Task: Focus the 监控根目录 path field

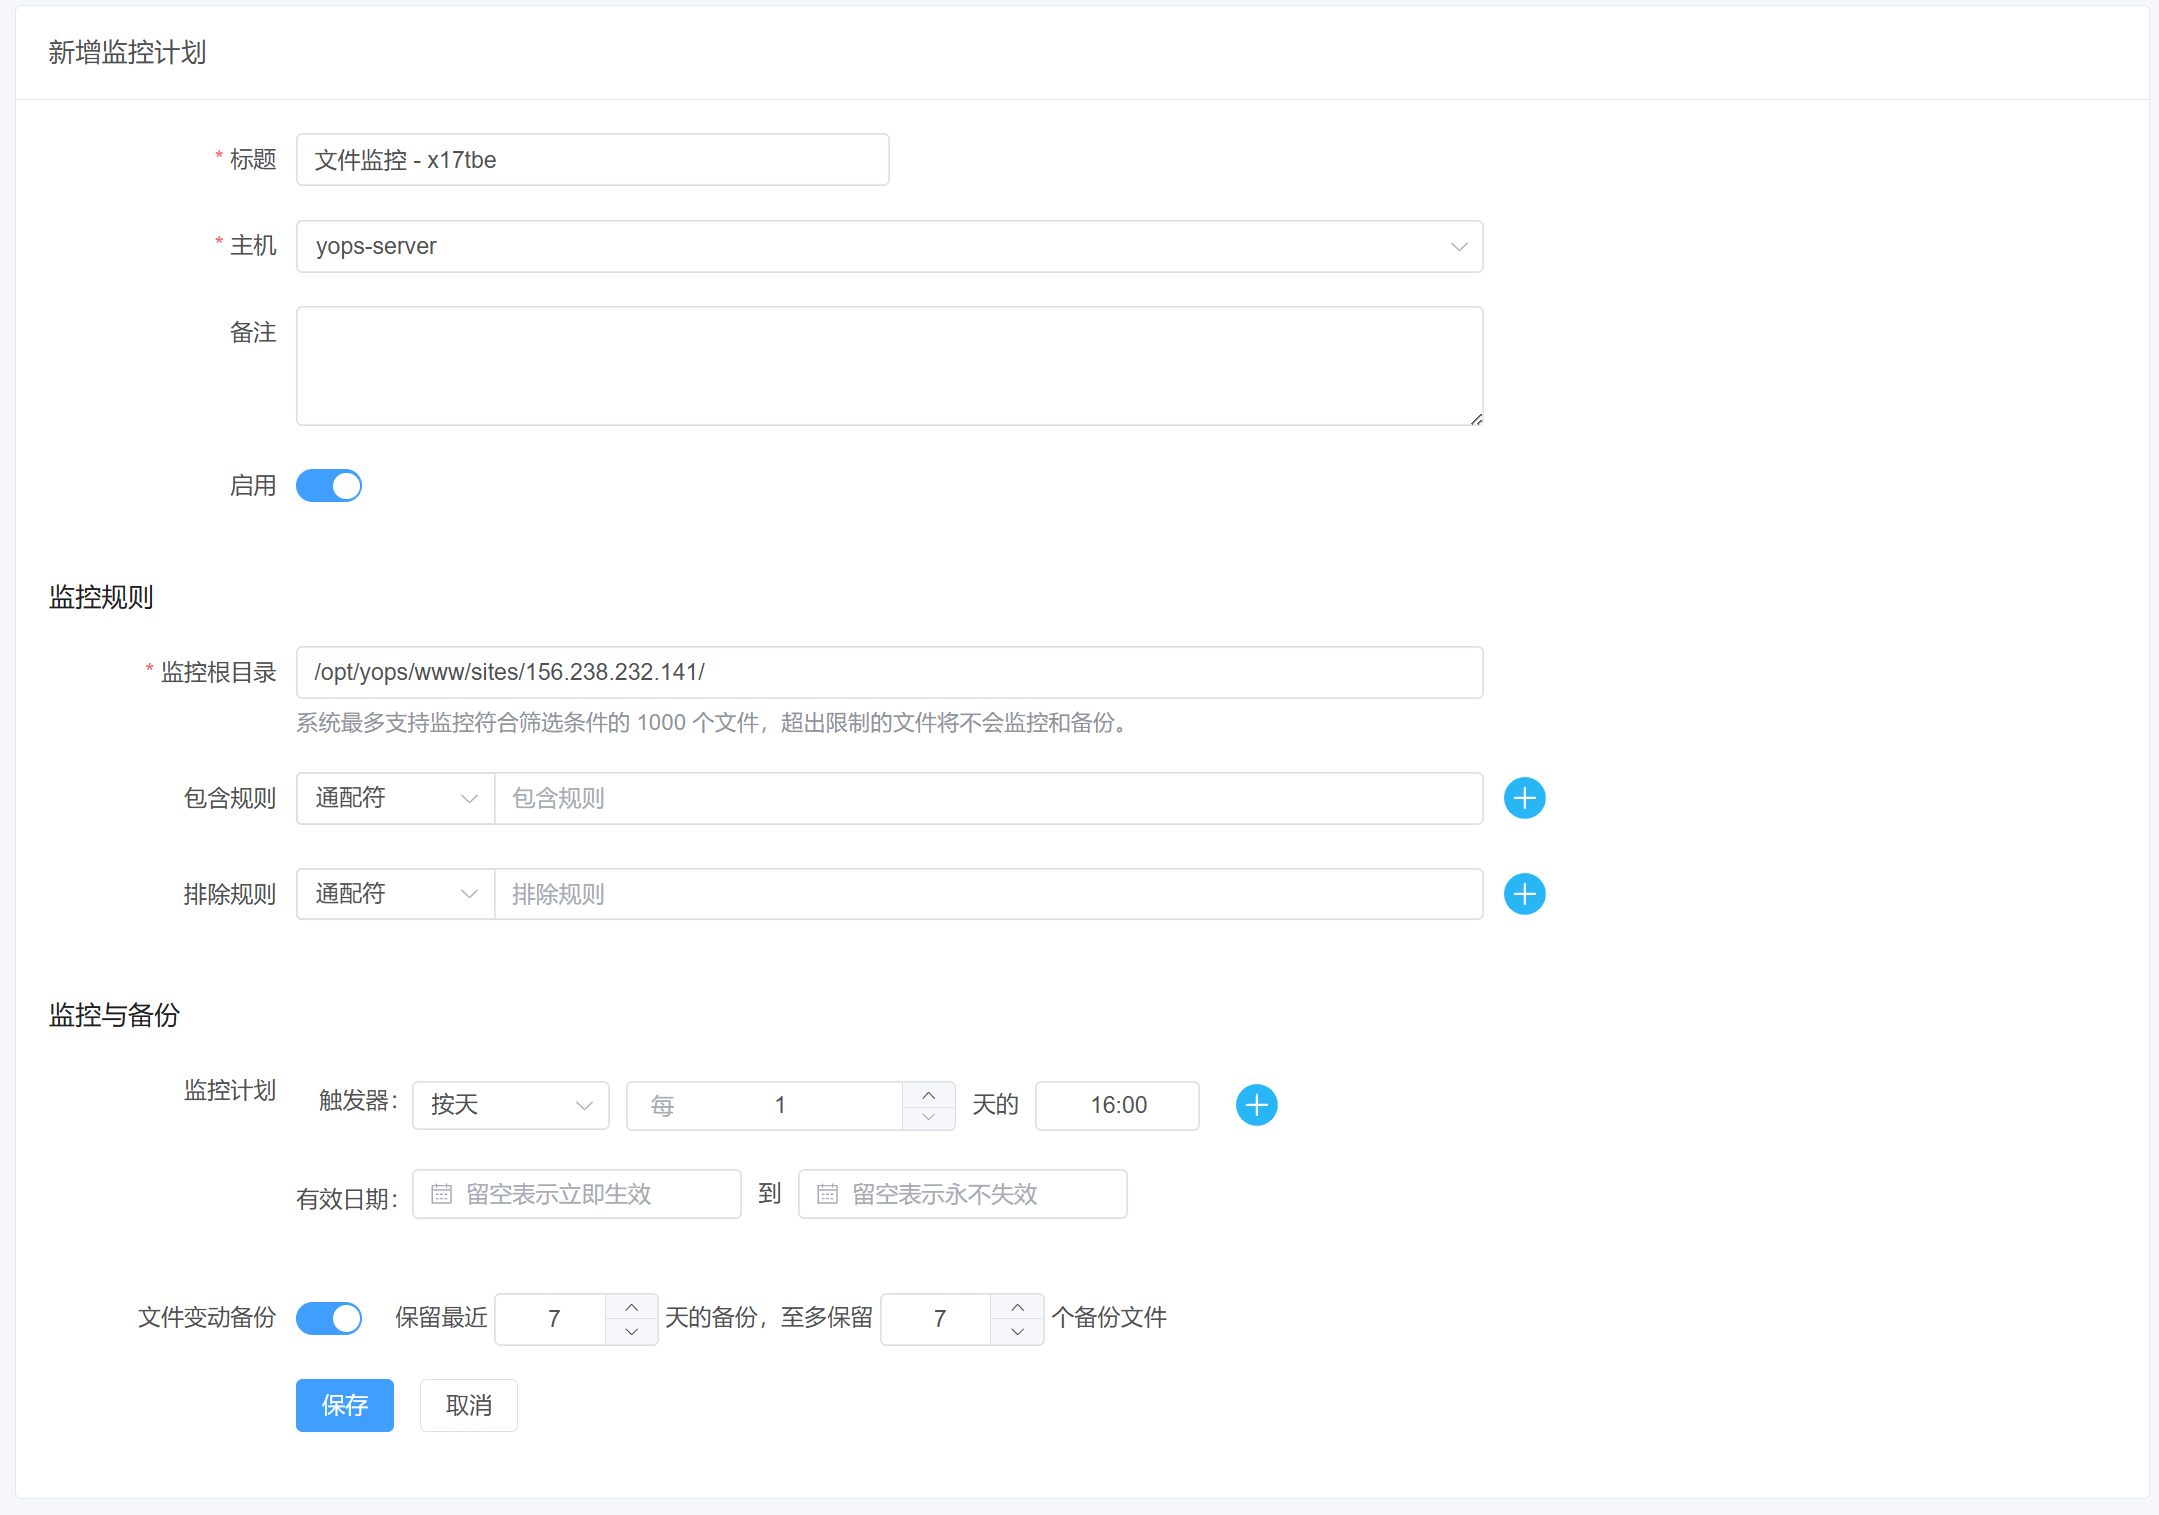Action: click(x=889, y=672)
